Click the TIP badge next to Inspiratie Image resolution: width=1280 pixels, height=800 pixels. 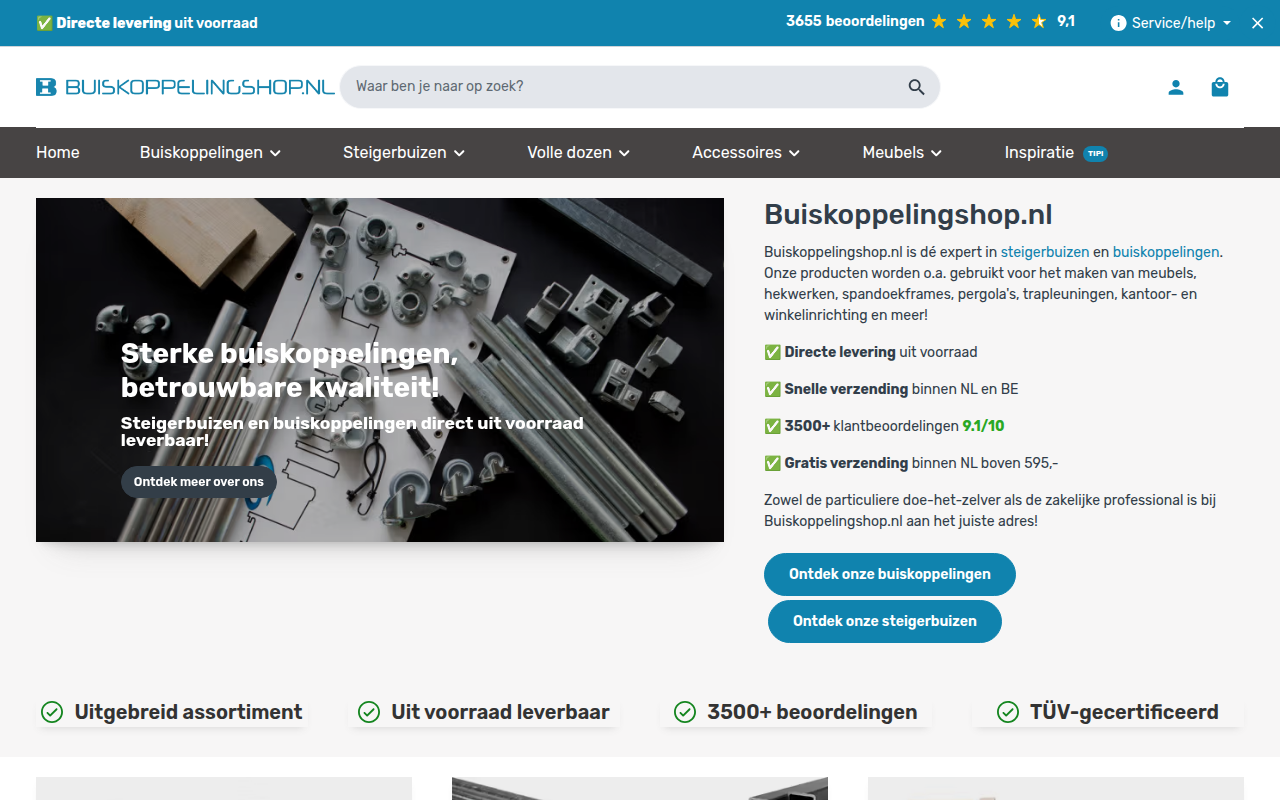[x=1096, y=153]
